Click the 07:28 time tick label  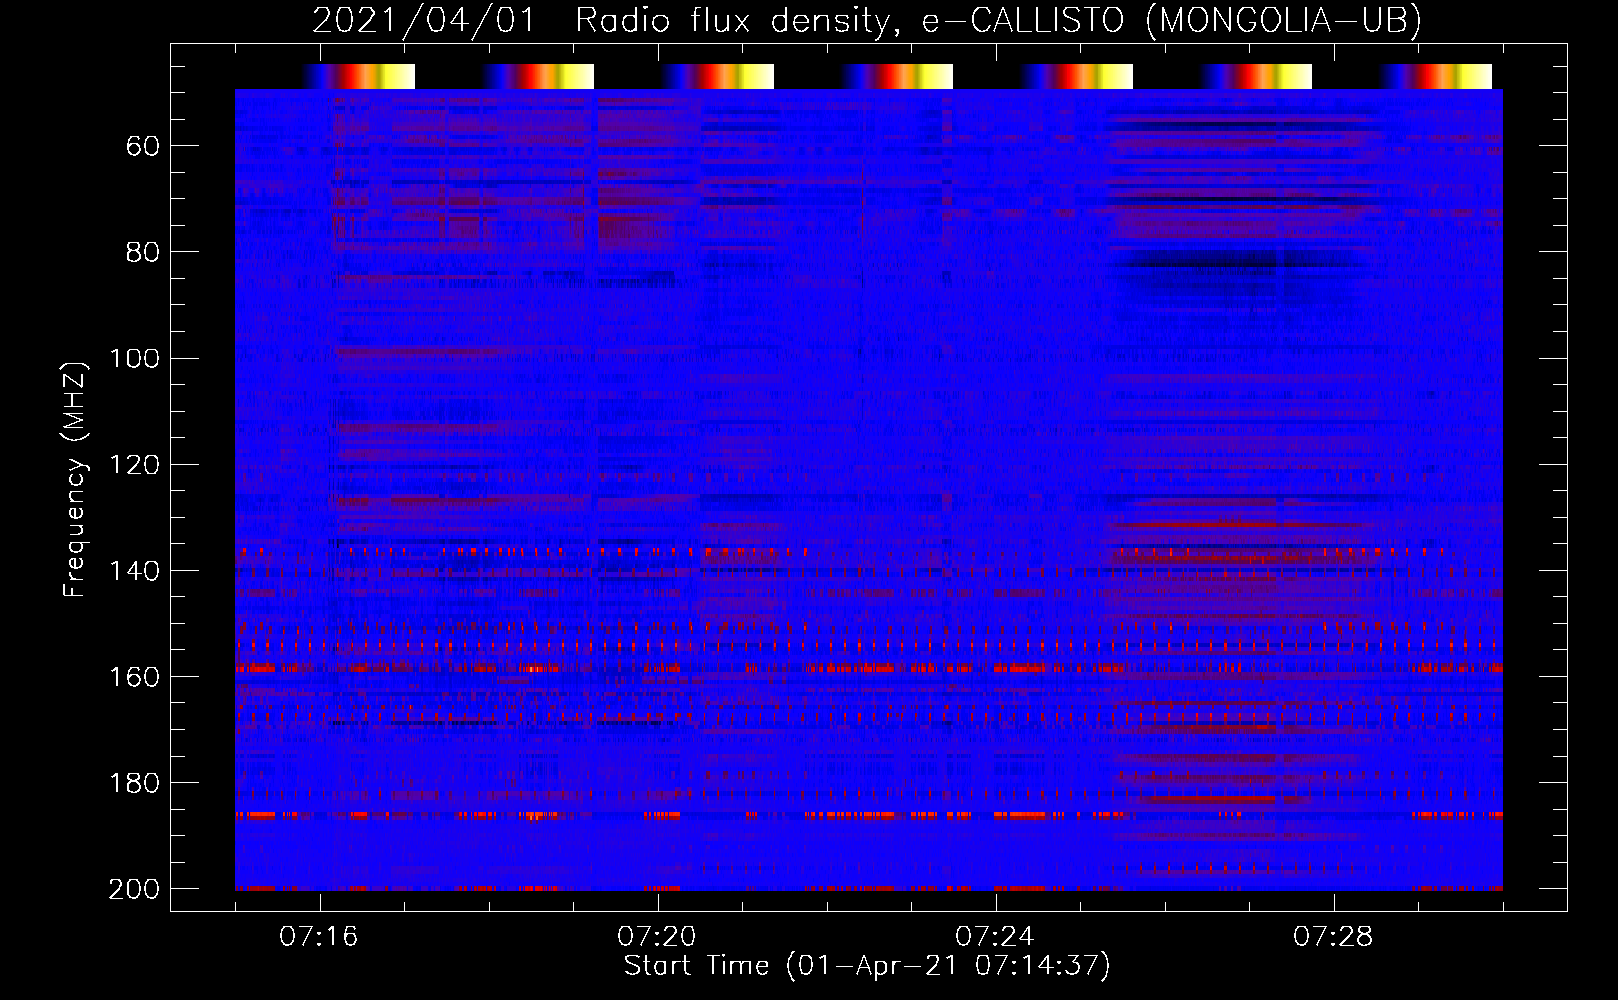[1333, 937]
